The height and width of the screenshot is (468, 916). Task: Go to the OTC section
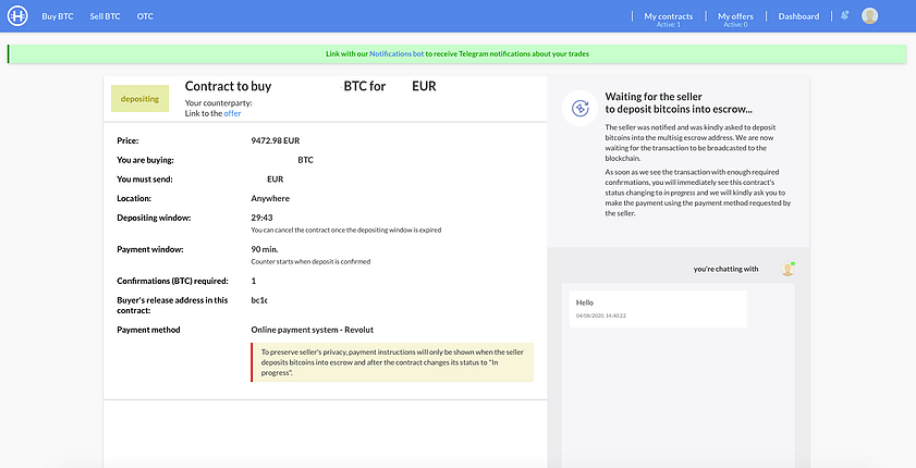click(145, 16)
